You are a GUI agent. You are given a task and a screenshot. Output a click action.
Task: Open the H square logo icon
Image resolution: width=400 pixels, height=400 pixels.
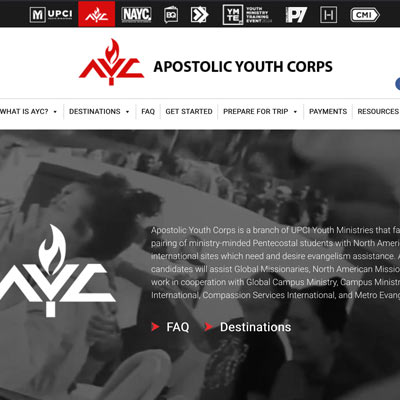328,15
